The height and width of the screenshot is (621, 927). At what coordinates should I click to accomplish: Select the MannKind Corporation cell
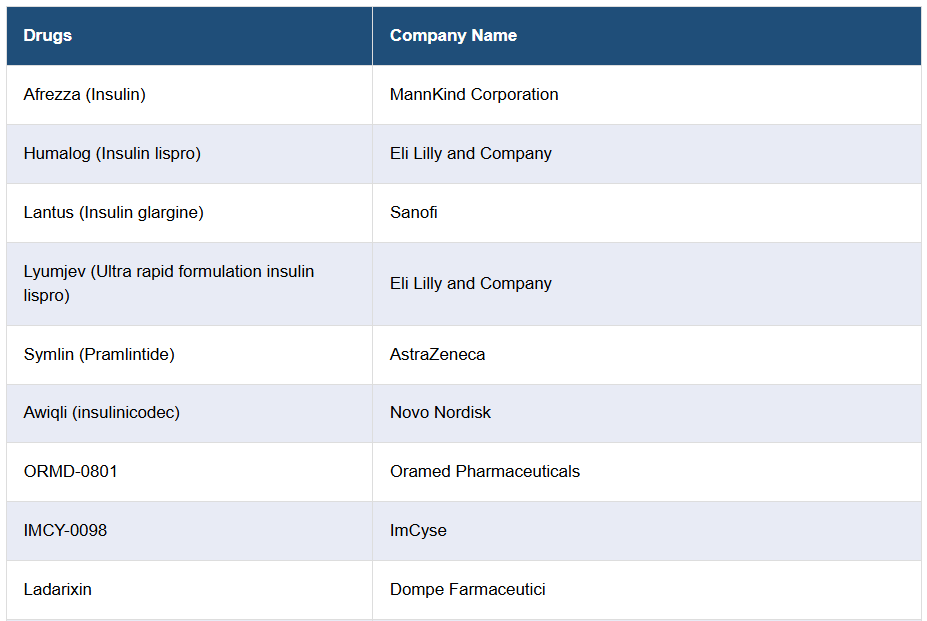pyautogui.click(x=474, y=95)
